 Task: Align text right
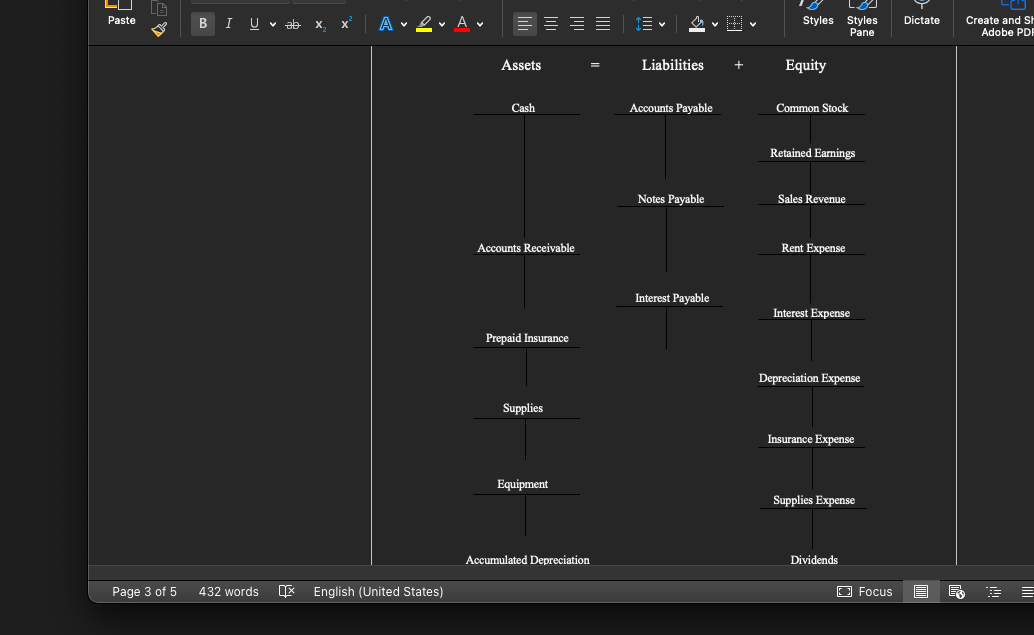[x=577, y=24]
